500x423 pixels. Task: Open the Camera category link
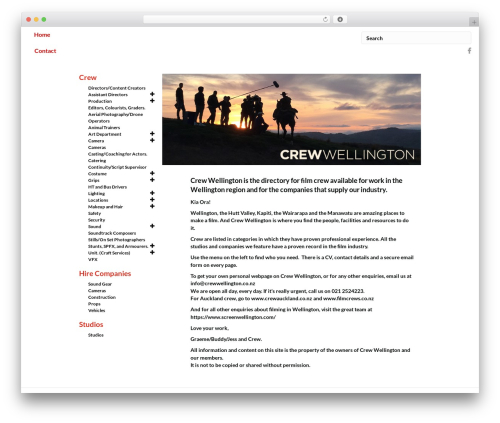96,141
